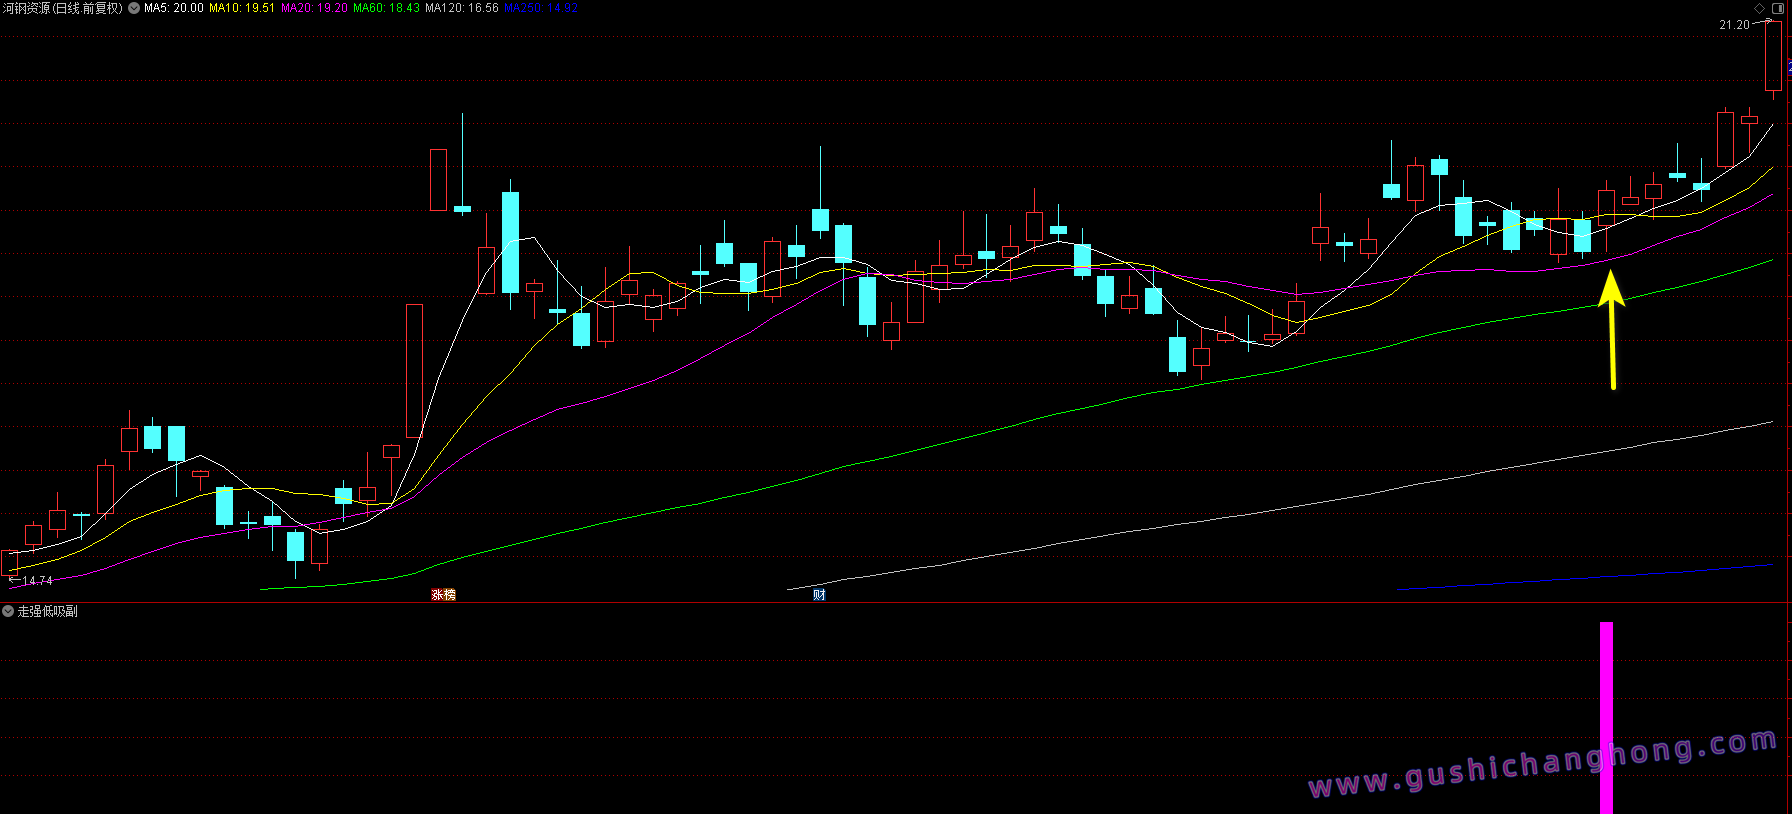1792x814 pixels.
Task: Click the 21.20 high price label
Action: 1734,25
